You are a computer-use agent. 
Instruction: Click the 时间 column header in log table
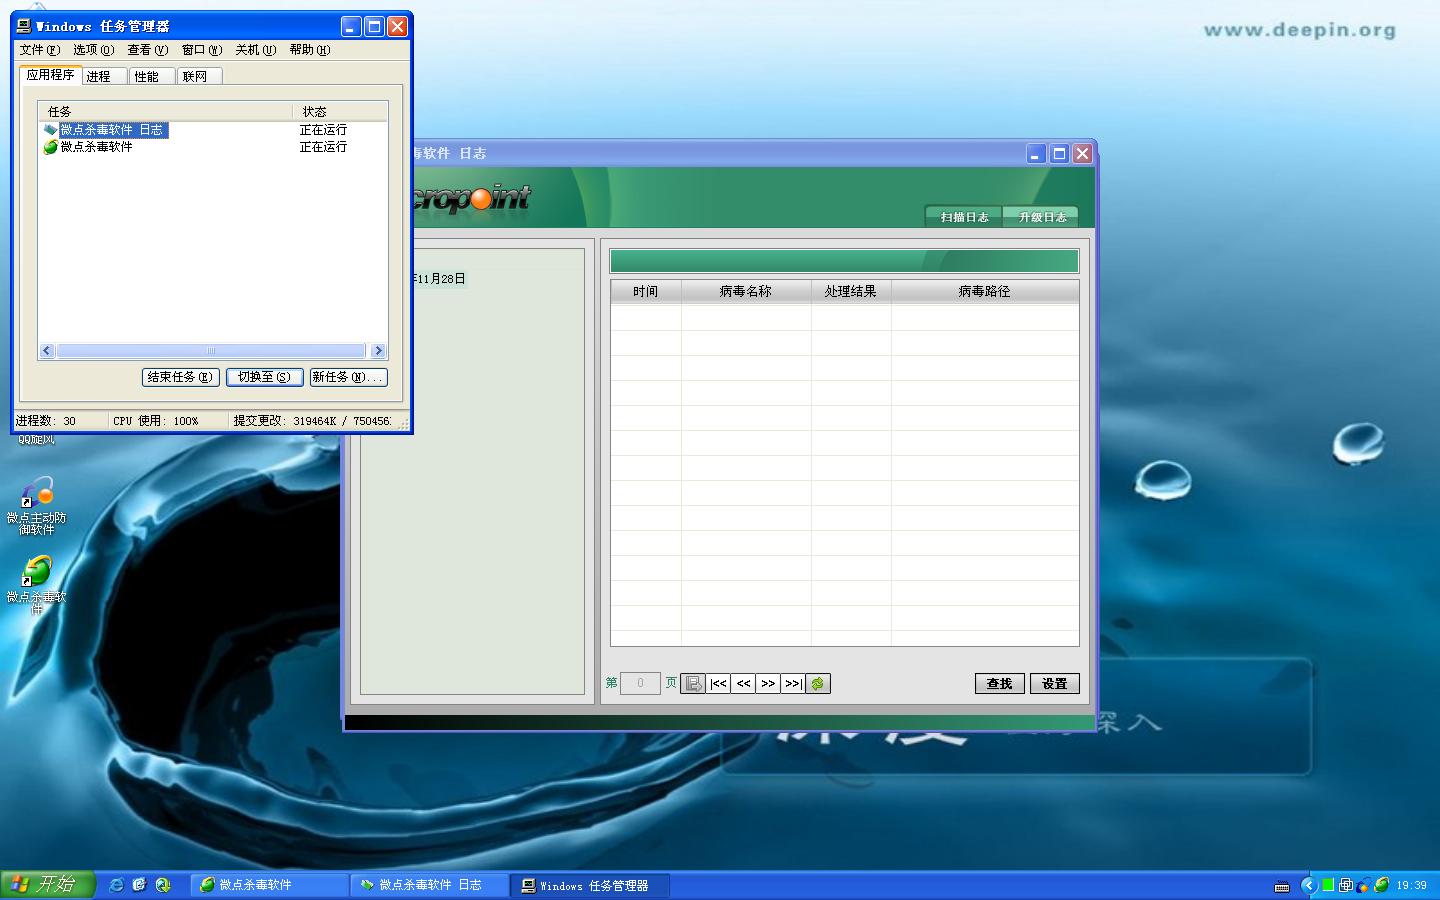[646, 291]
